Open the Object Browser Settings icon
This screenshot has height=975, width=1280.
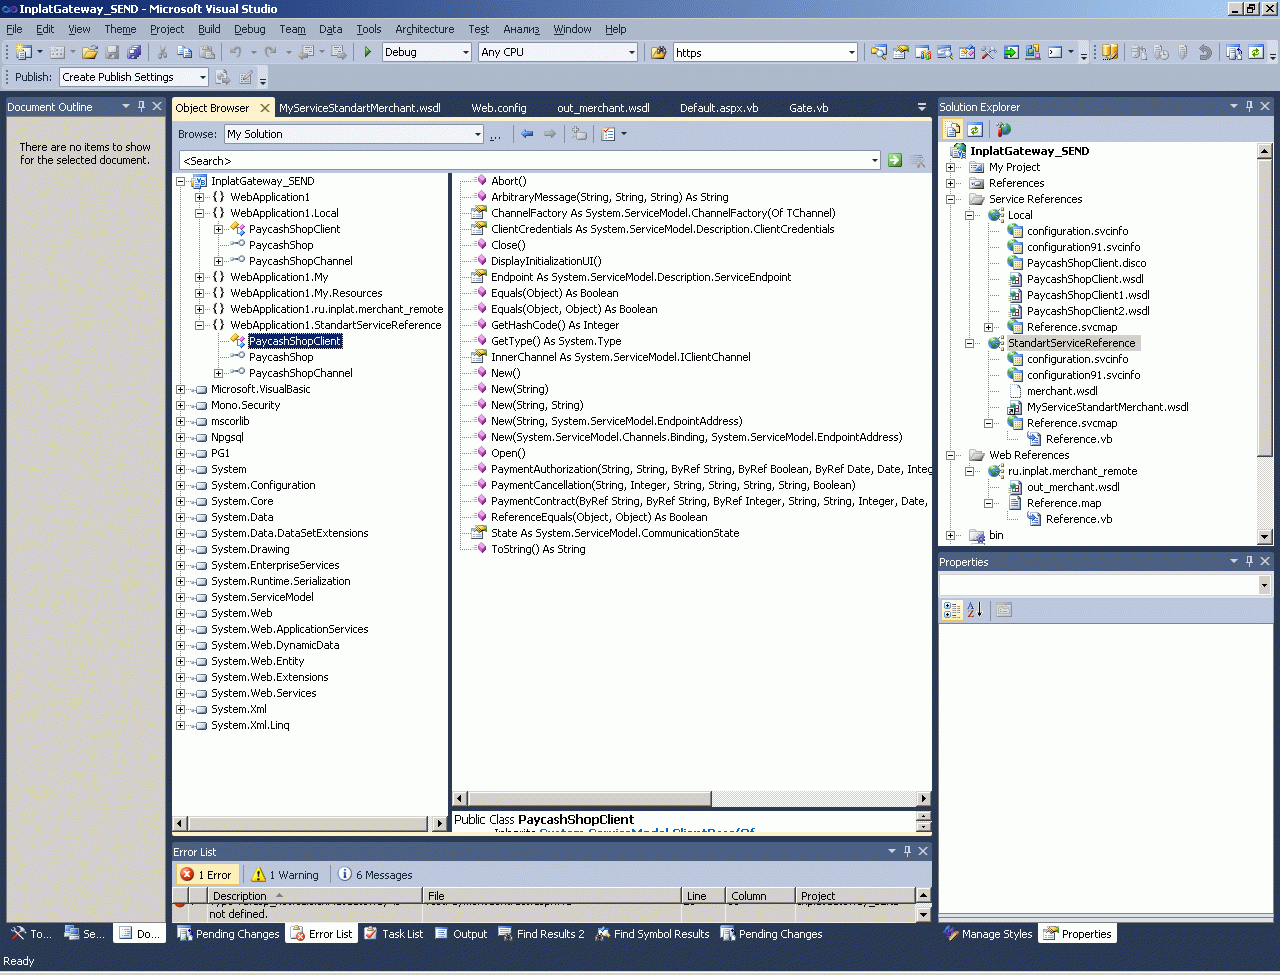point(608,134)
